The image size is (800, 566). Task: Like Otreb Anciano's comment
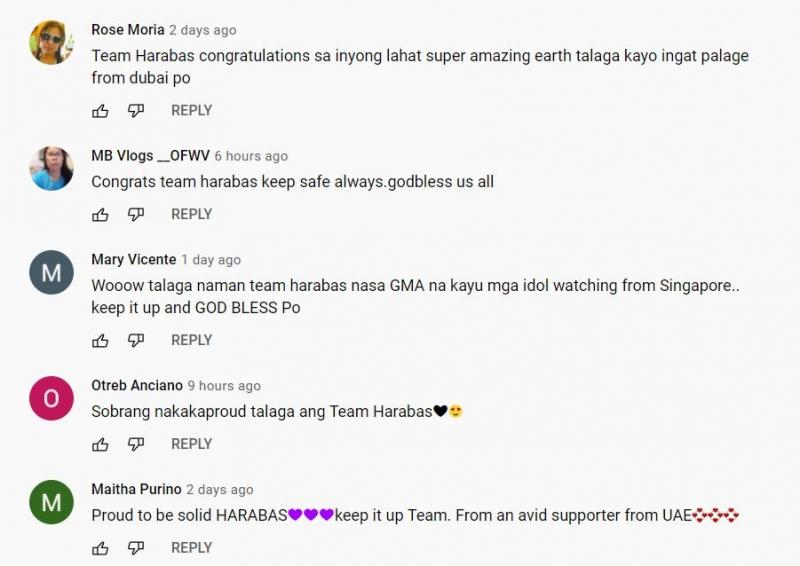pos(100,445)
